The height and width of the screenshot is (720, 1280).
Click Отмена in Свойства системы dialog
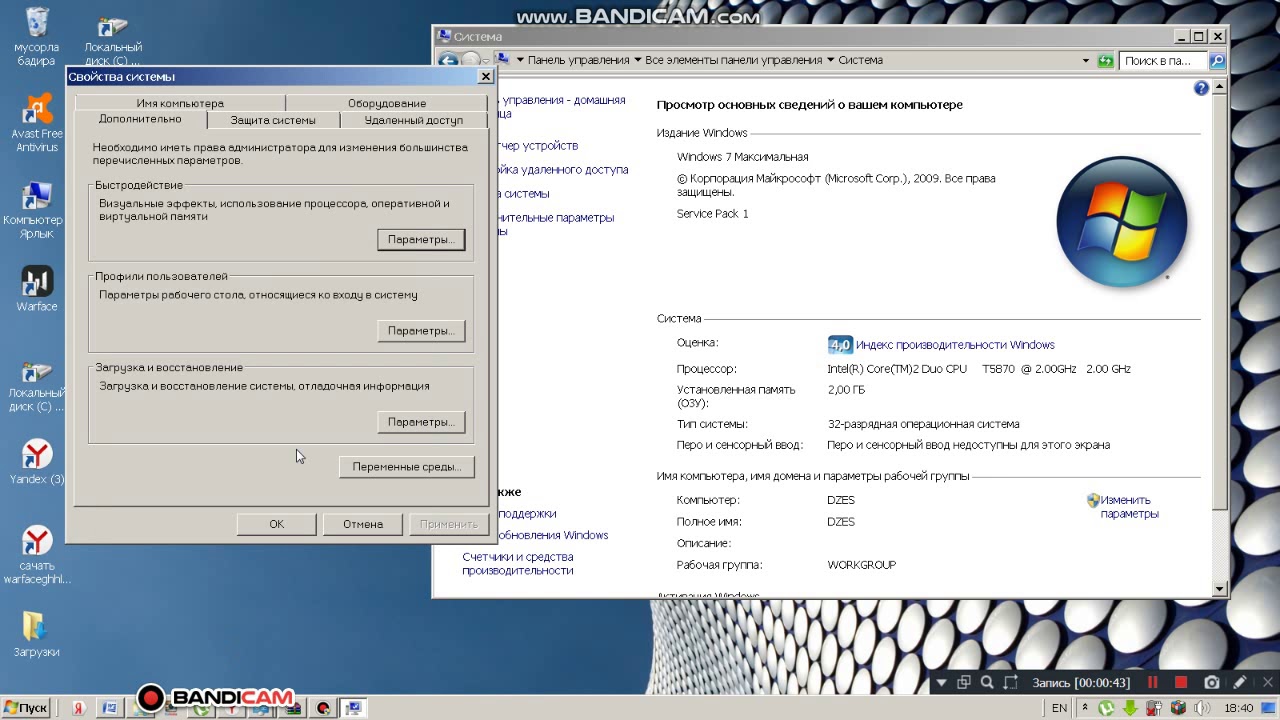point(363,524)
